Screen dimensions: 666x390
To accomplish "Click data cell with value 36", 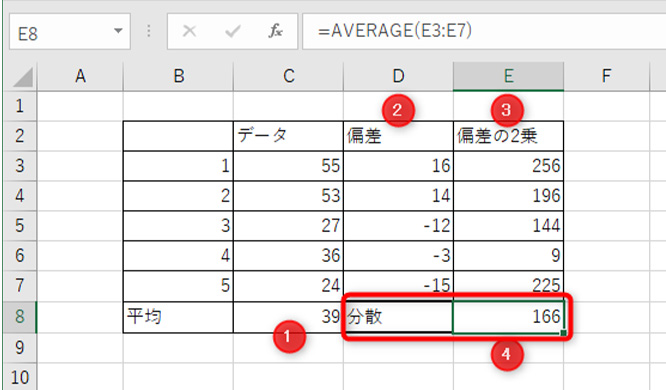I will click(288, 256).
